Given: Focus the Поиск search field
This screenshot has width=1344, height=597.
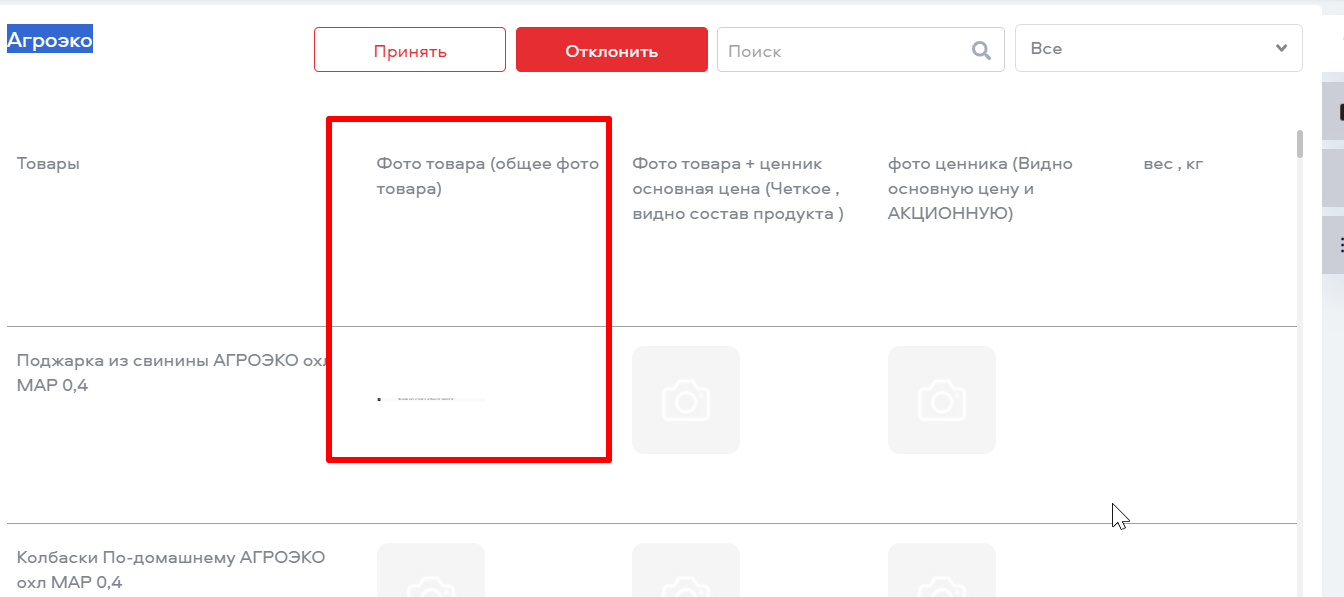Looking at the screenshot, I should pos(861,50).
